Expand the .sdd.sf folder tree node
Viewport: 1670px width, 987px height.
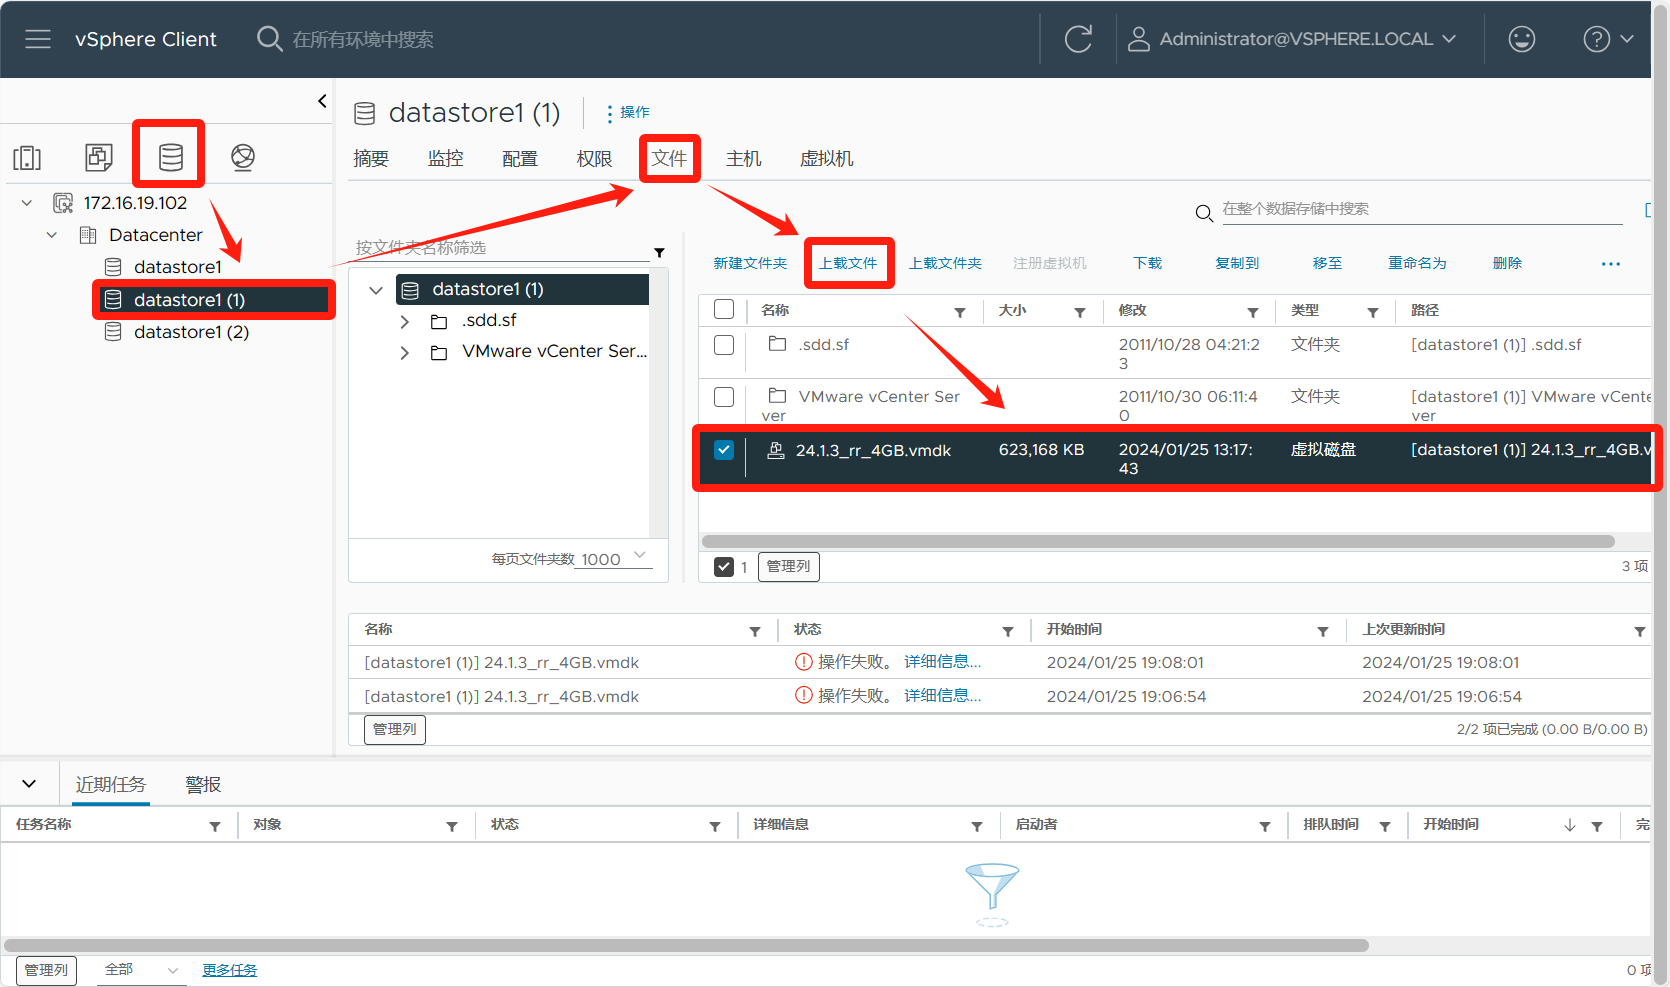[405, 321]
